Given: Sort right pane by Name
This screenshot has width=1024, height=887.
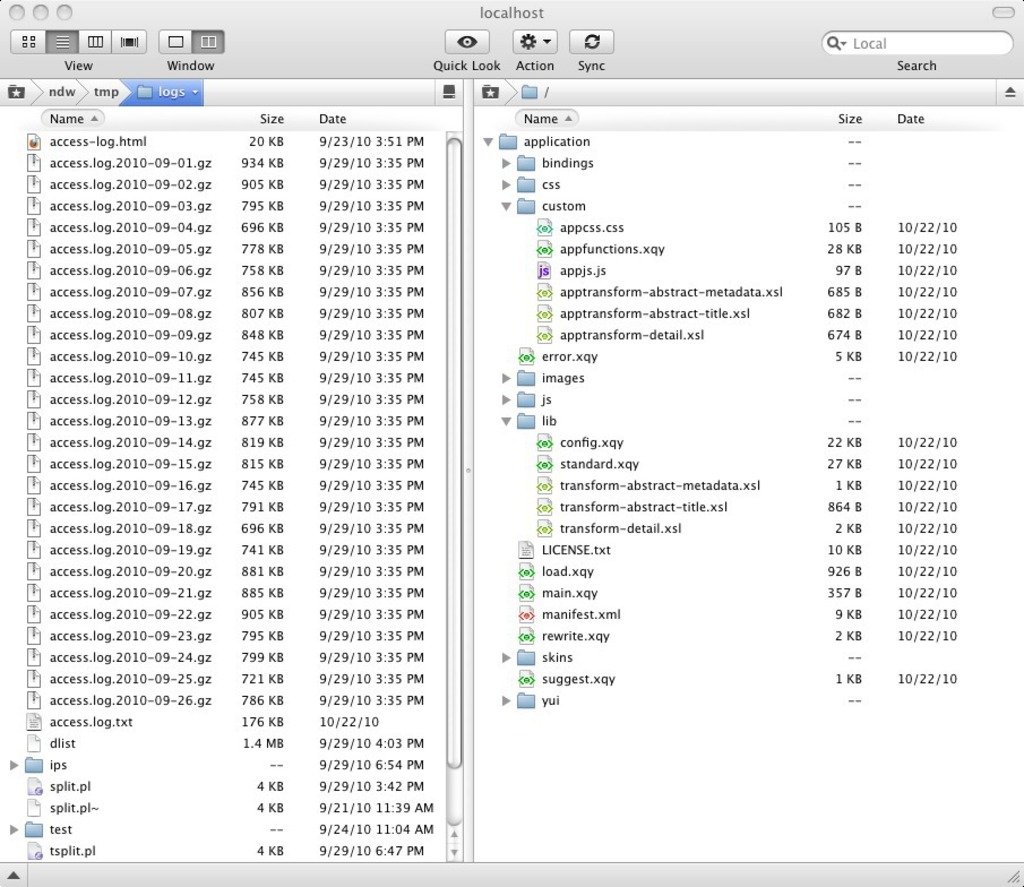Looking at the screenshot, I should tap(547, 119).
